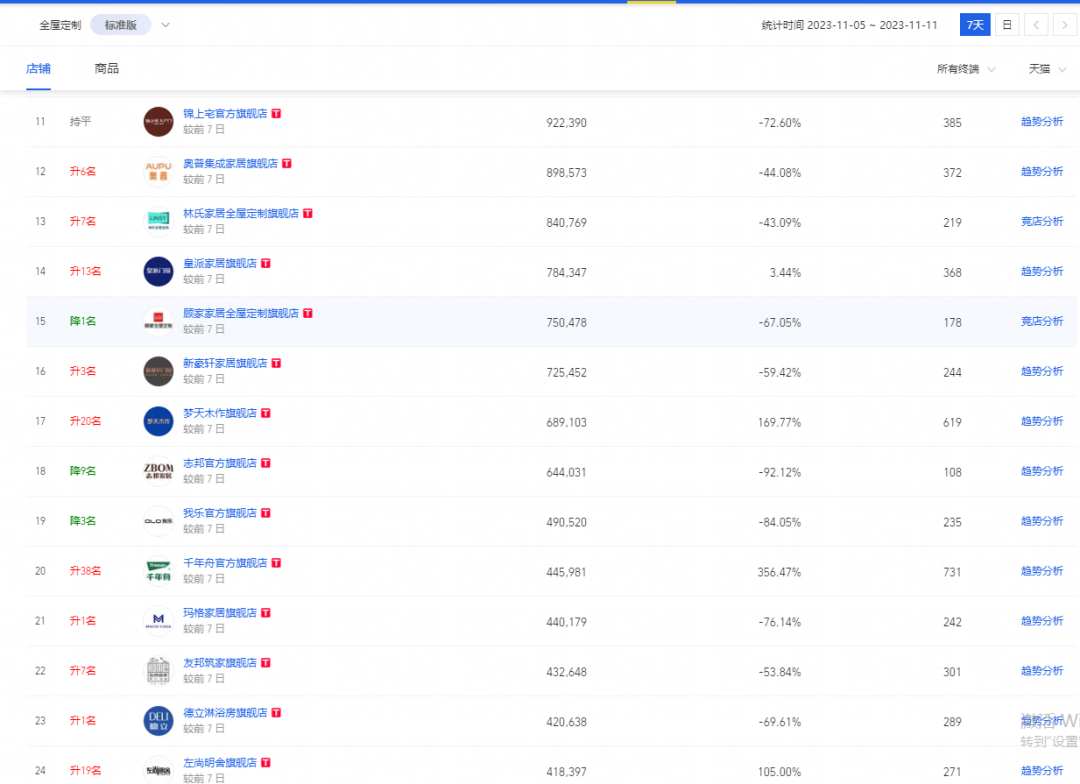This screenshot has height=784, width=1080.
Task: Click rank change 升38名 in row 20
Action: pyautogui.click(x=85, y=571)
